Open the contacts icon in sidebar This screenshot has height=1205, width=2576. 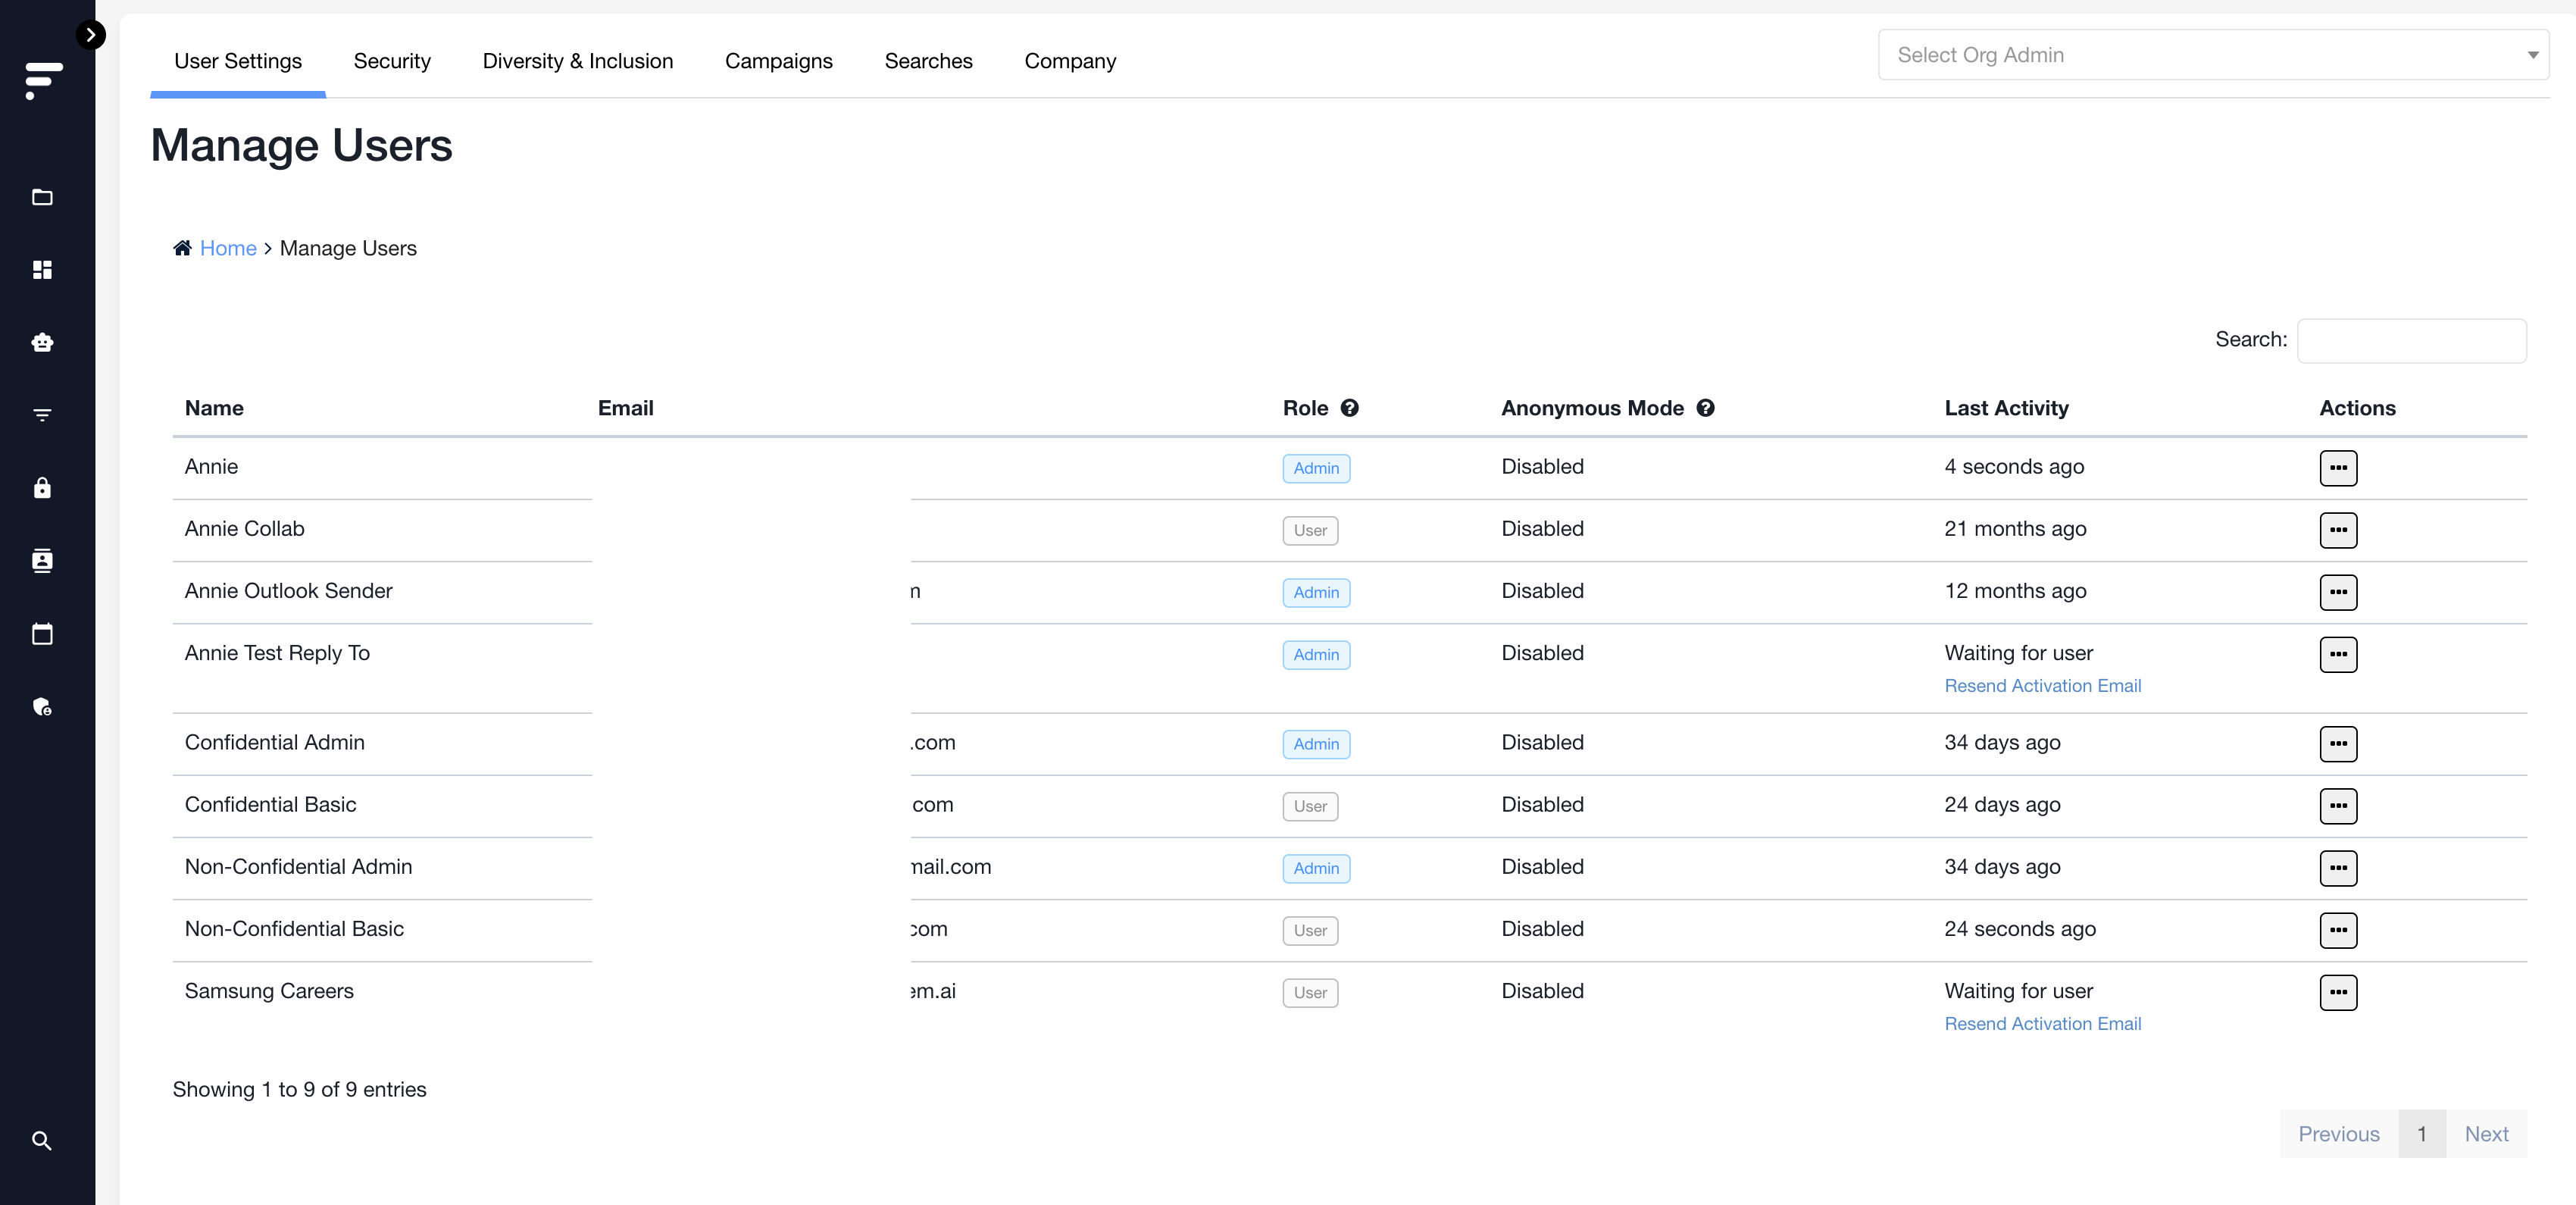[x=42, y=561]
